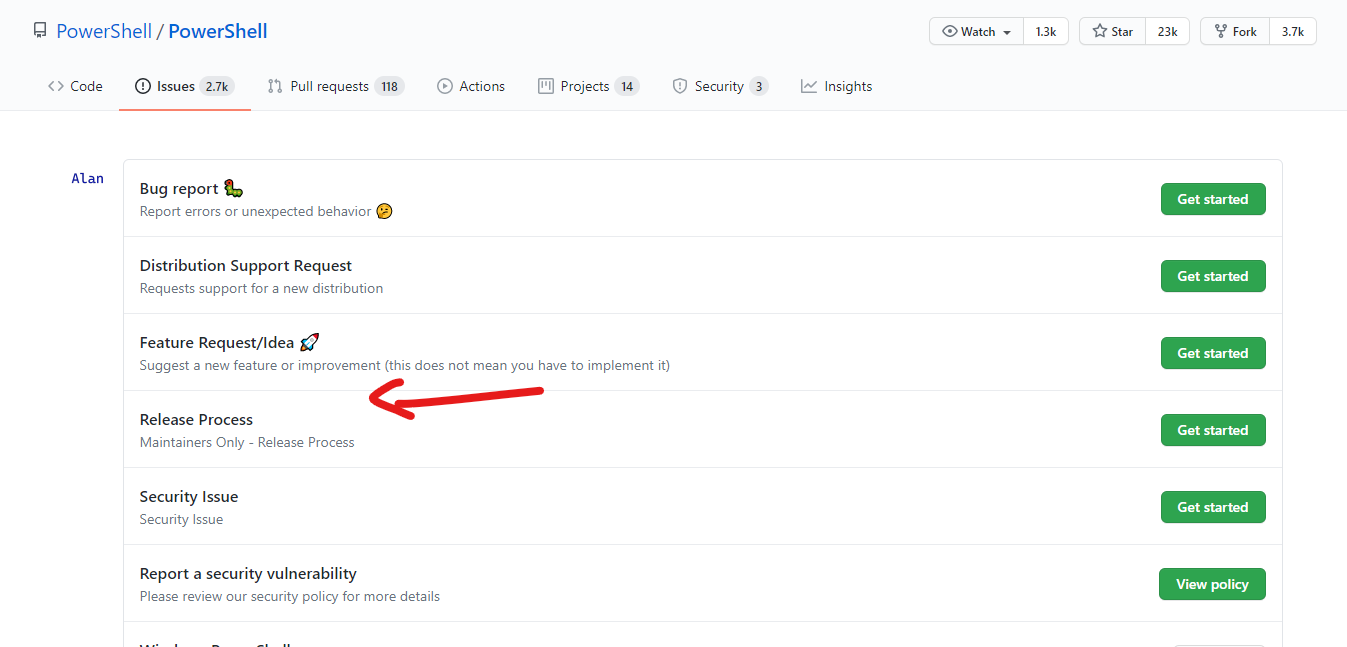Click the Insights graph icon

click(809, 86)
